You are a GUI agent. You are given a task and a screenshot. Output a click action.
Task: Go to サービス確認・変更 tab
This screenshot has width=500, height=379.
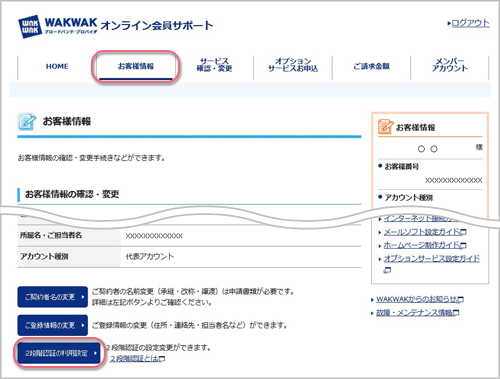click(214, 65)
